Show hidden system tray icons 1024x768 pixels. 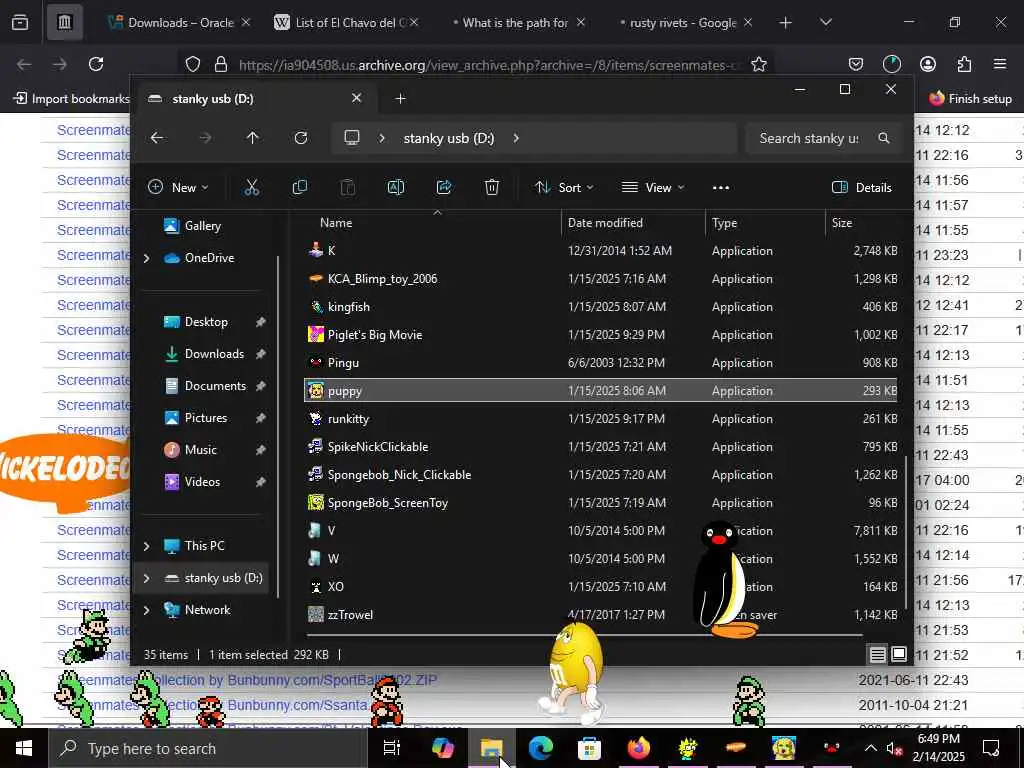871,748
